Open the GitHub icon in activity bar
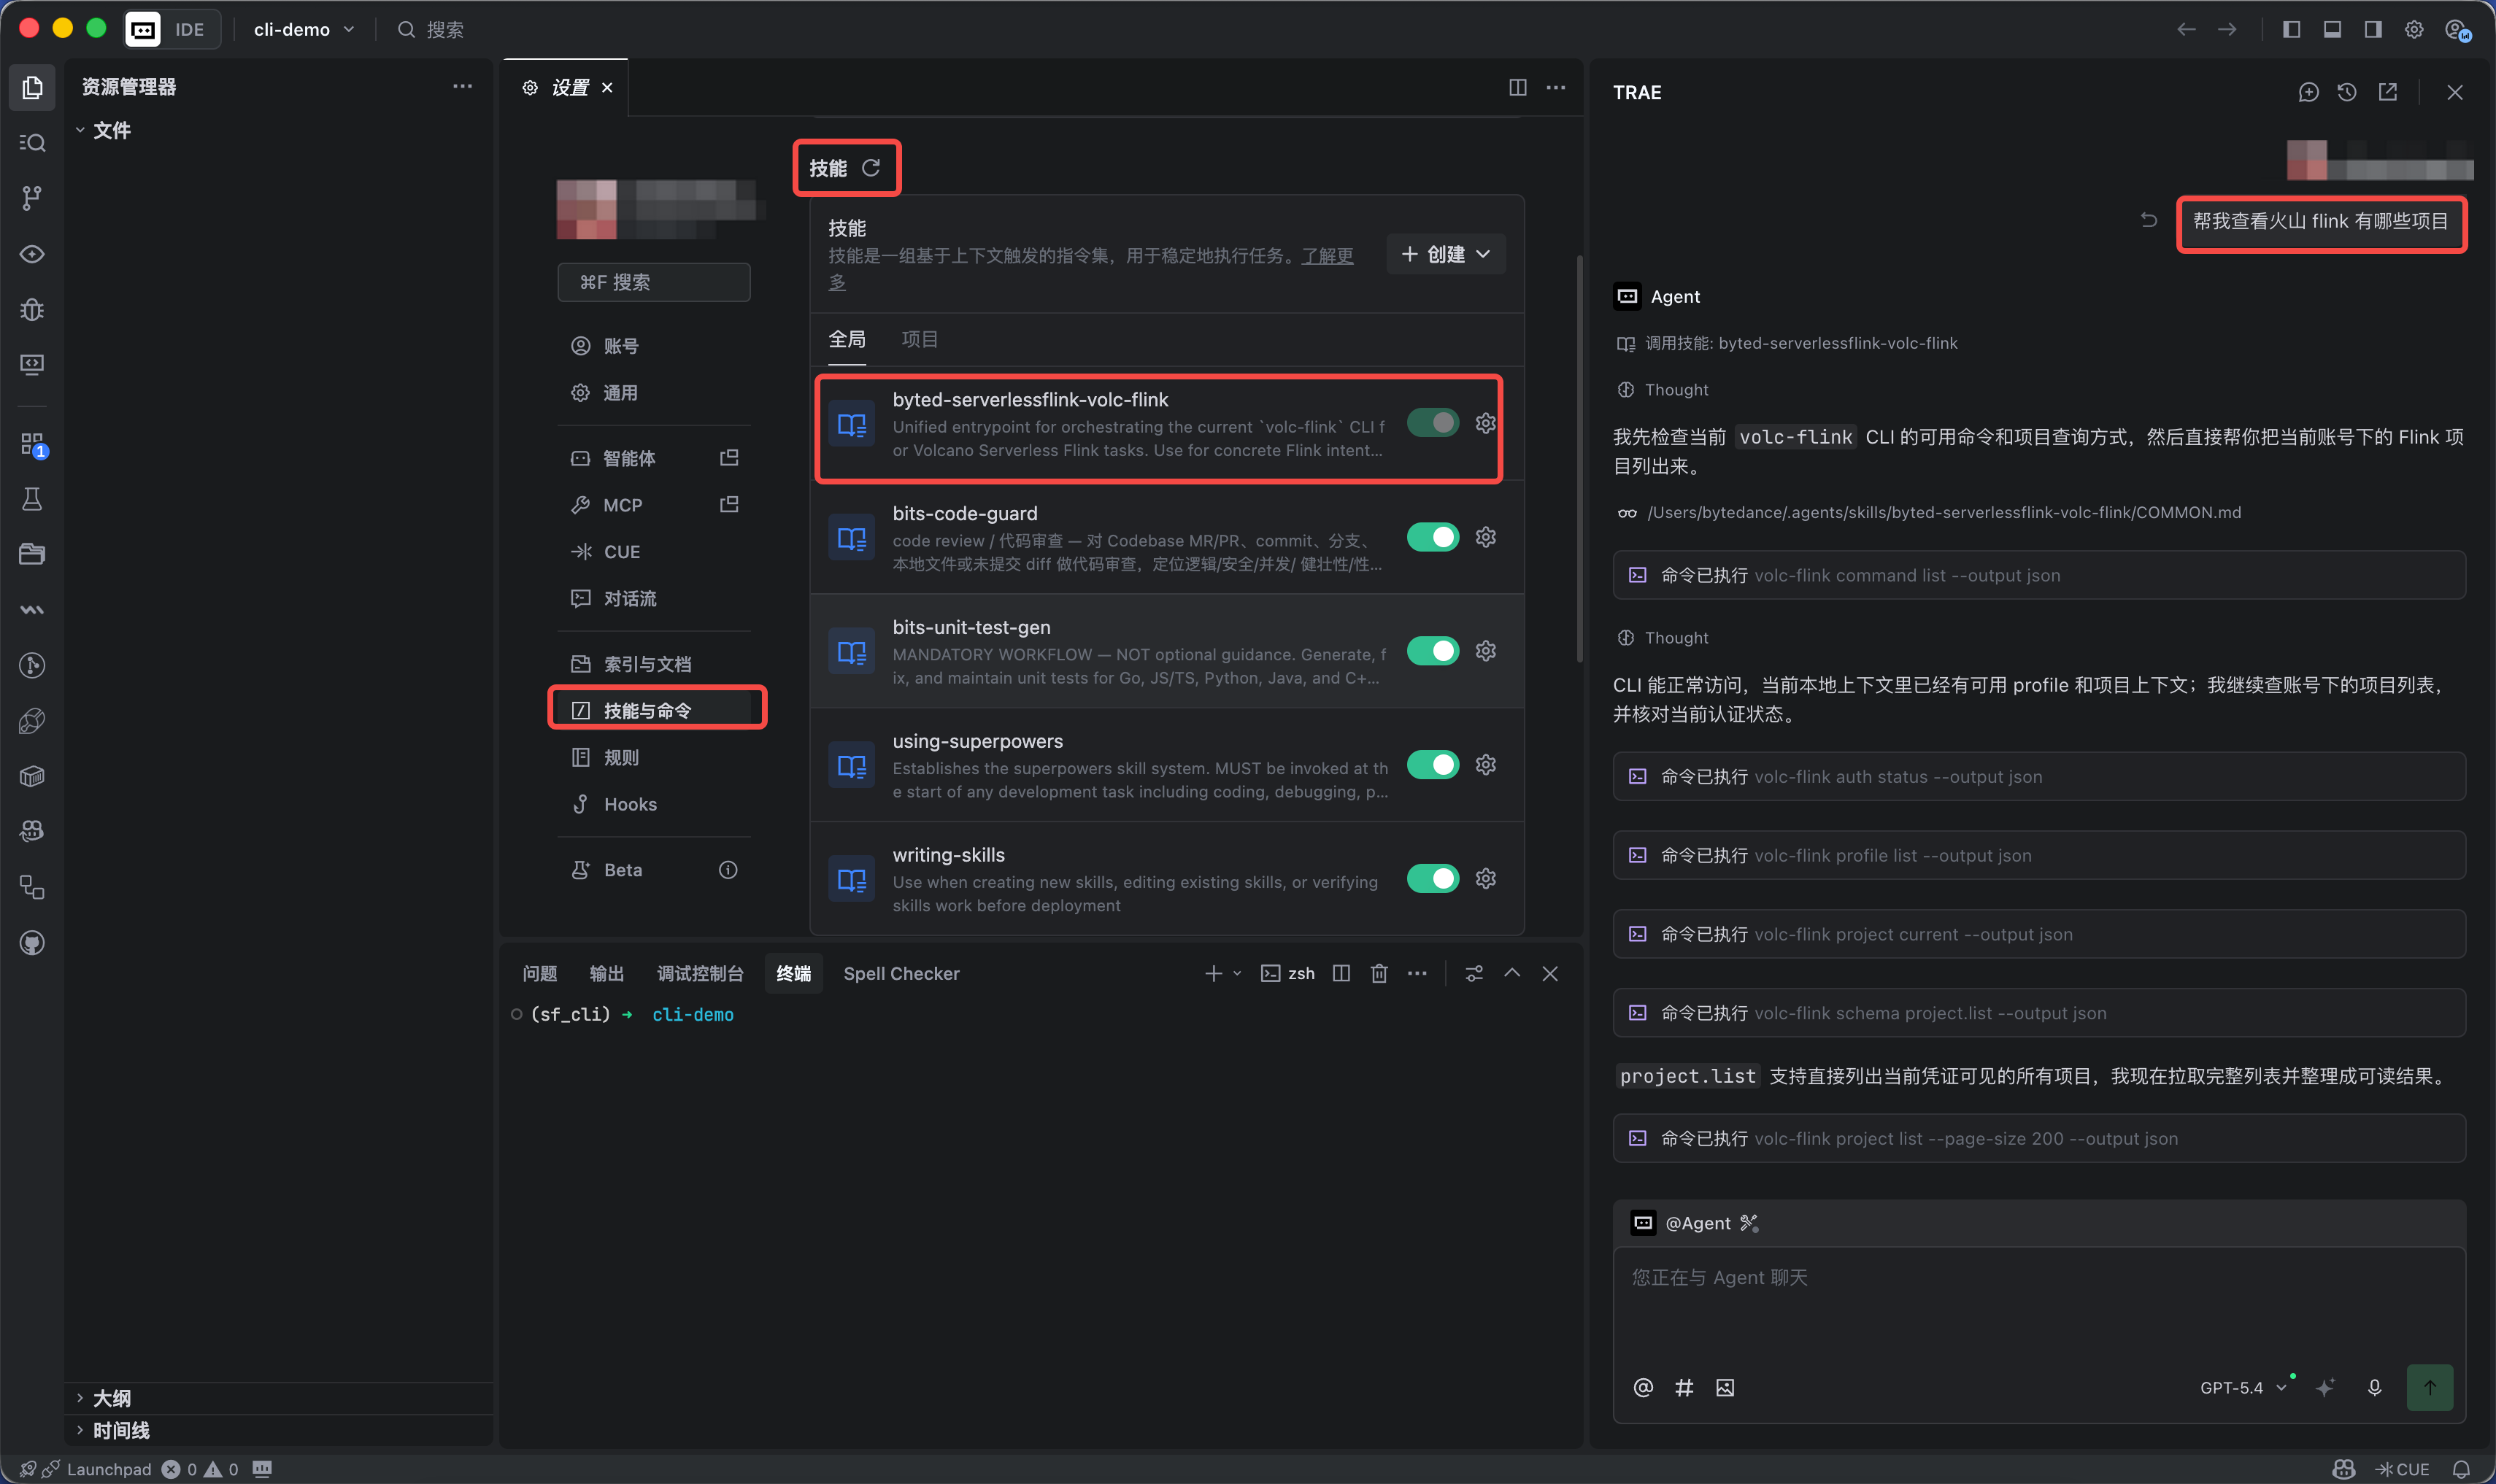Screen dimensions: 2496x1484 [x=32, y=943]
